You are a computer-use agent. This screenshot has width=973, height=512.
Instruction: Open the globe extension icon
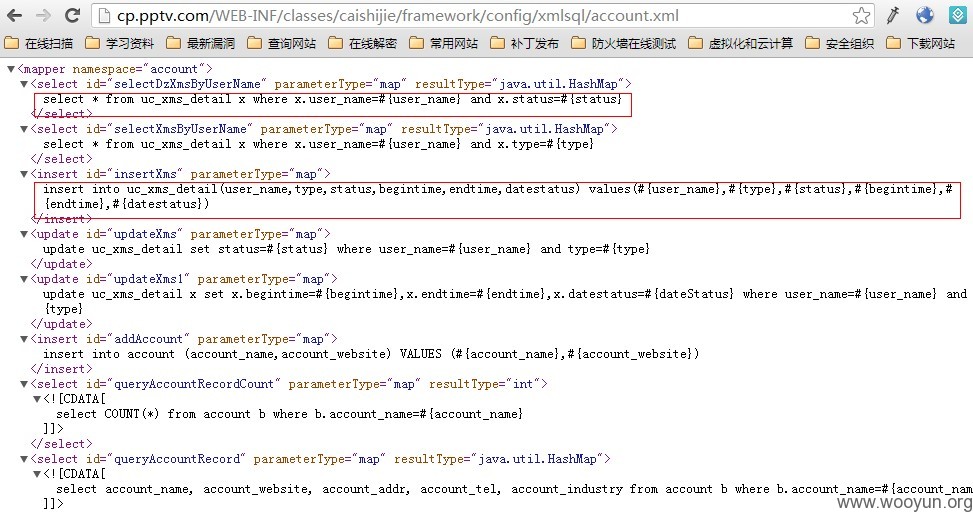925,16
